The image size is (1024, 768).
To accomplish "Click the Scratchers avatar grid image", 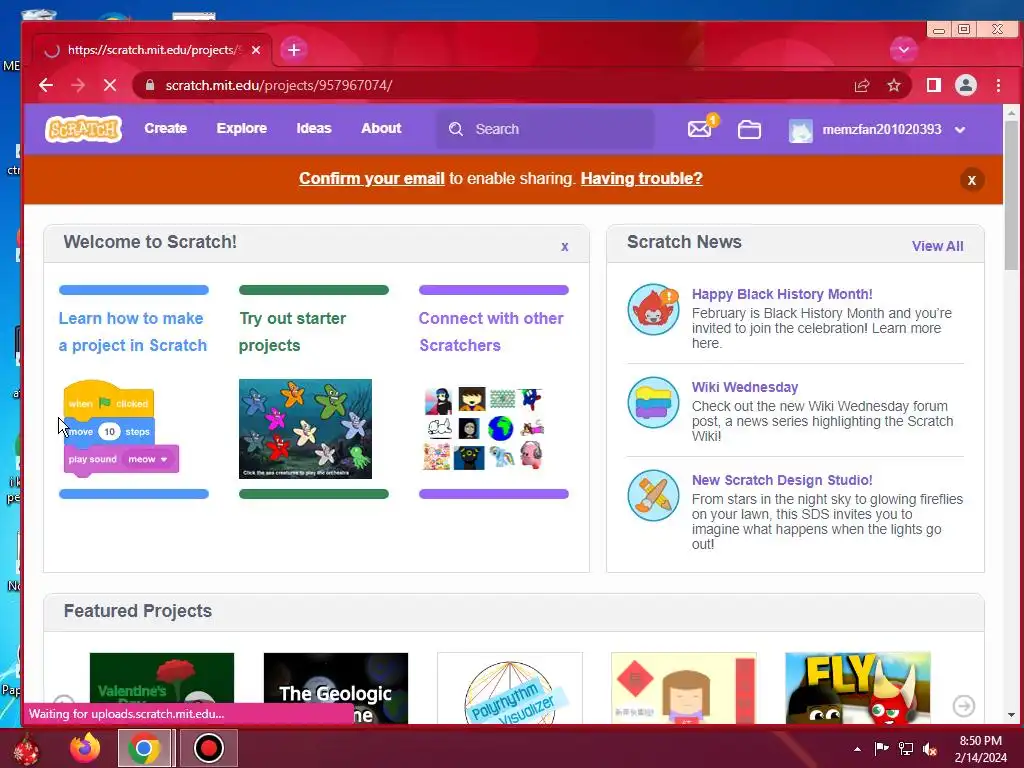I will [x=484, y=428].
